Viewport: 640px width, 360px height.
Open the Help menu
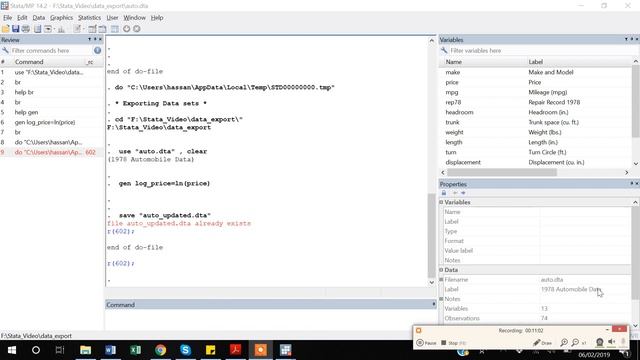point(157,18)
